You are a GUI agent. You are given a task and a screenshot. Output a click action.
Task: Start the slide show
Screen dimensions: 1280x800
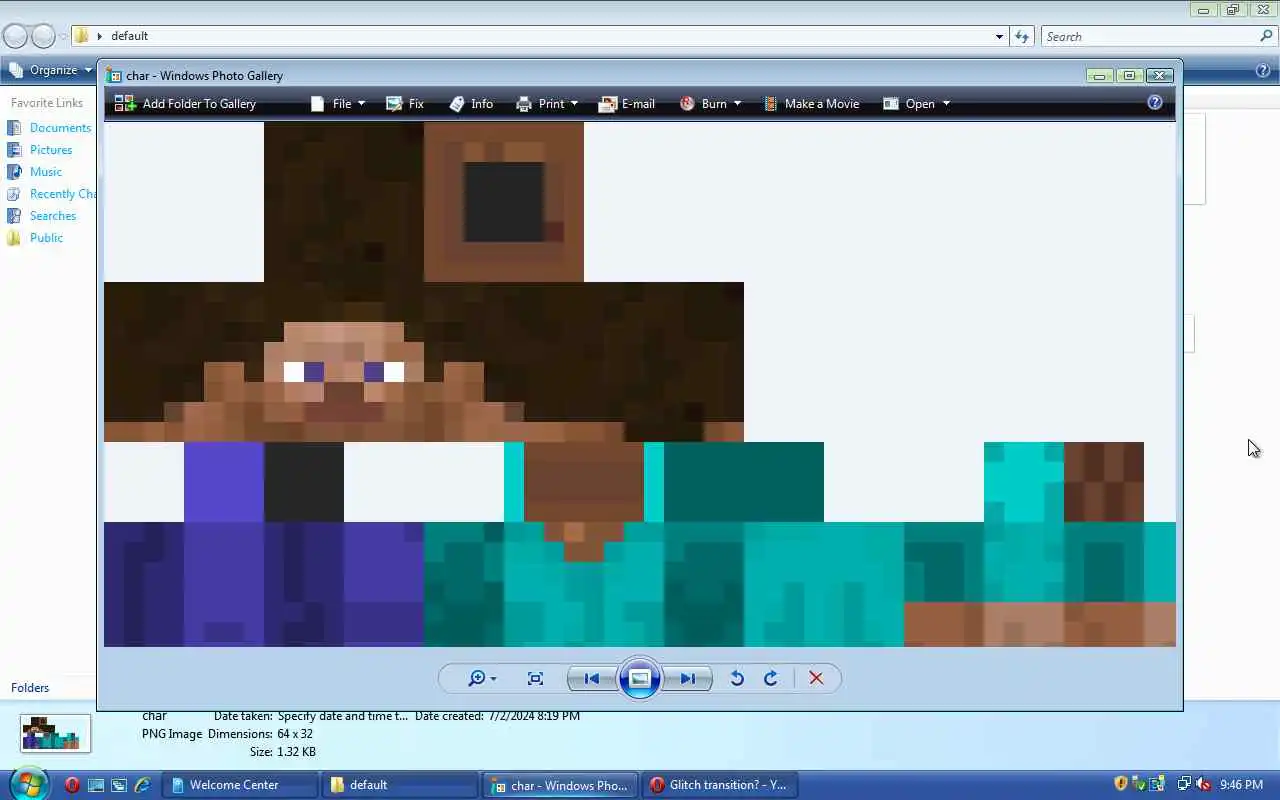[x=640, y=678]
